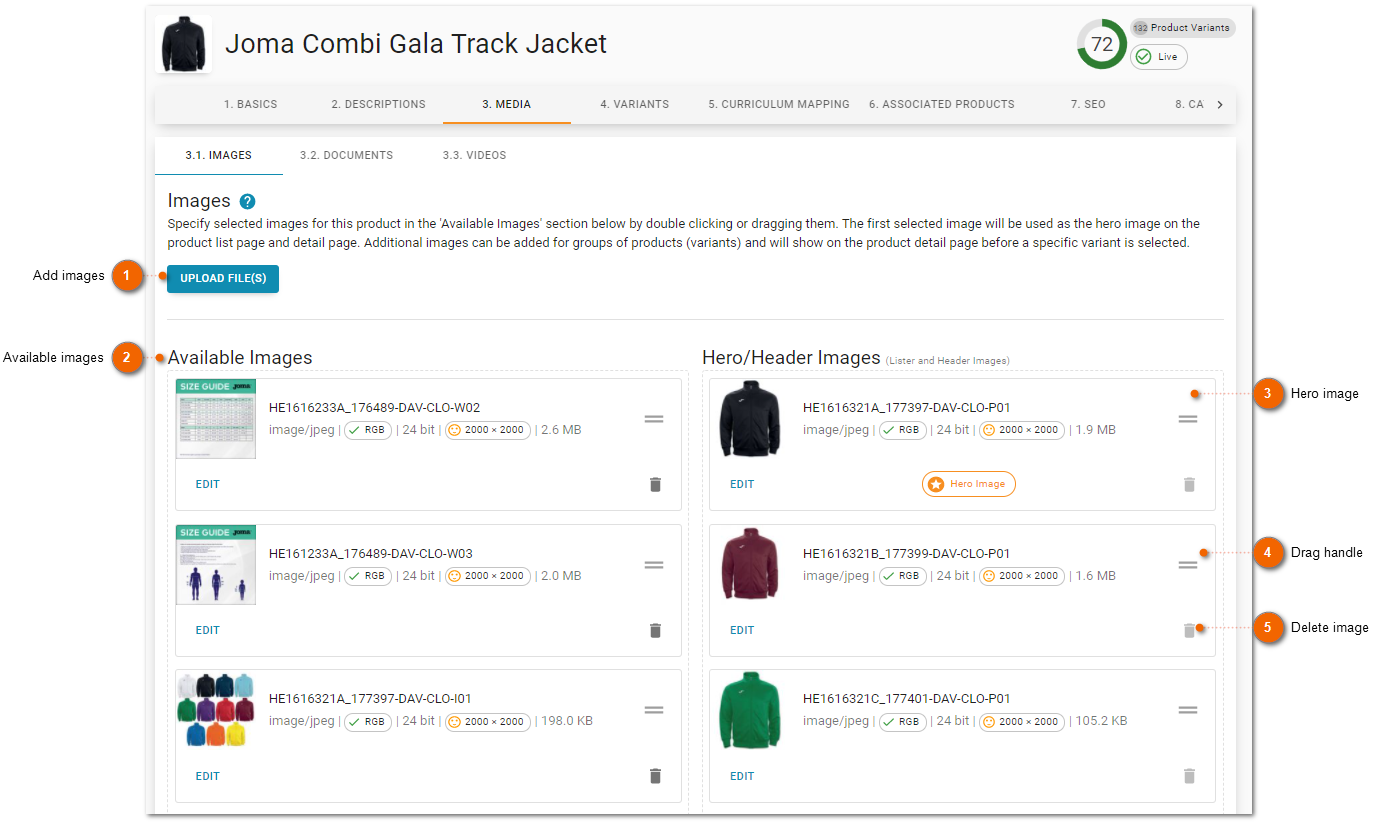The width and height of the screenshot is (1373, 824).
Task: Expand more tabs with the right chevron
Action: tap(1220, 104)
